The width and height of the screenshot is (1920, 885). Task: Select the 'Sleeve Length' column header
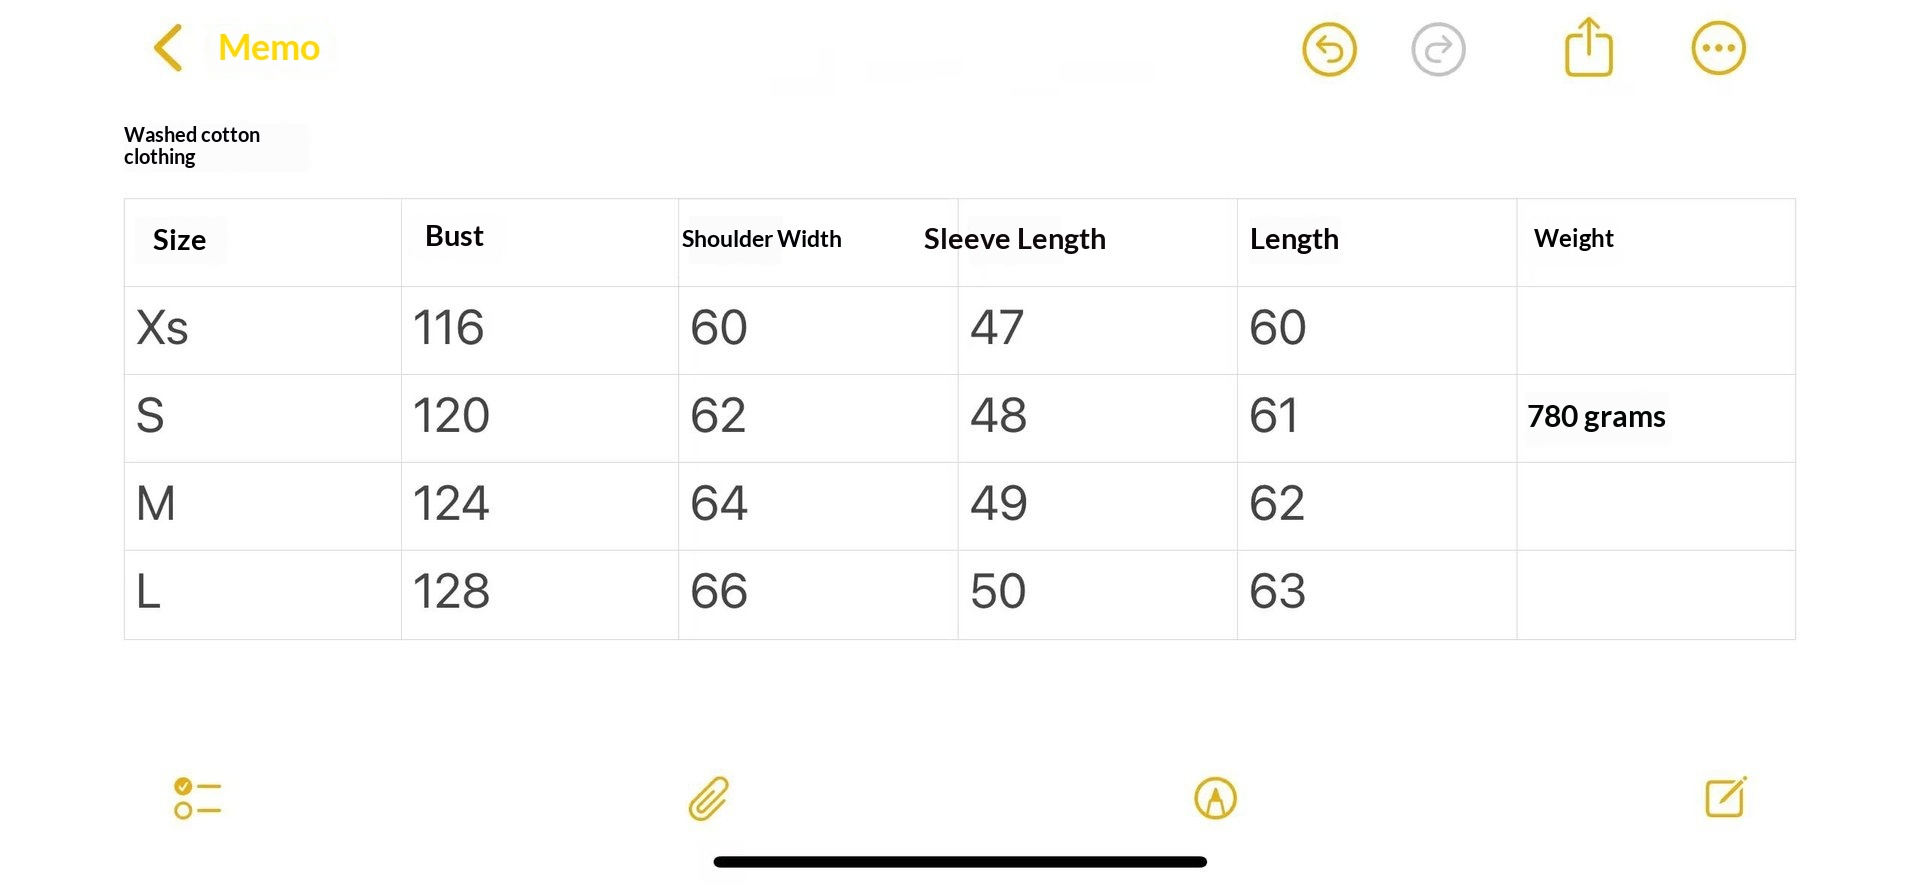point(1014,239)
